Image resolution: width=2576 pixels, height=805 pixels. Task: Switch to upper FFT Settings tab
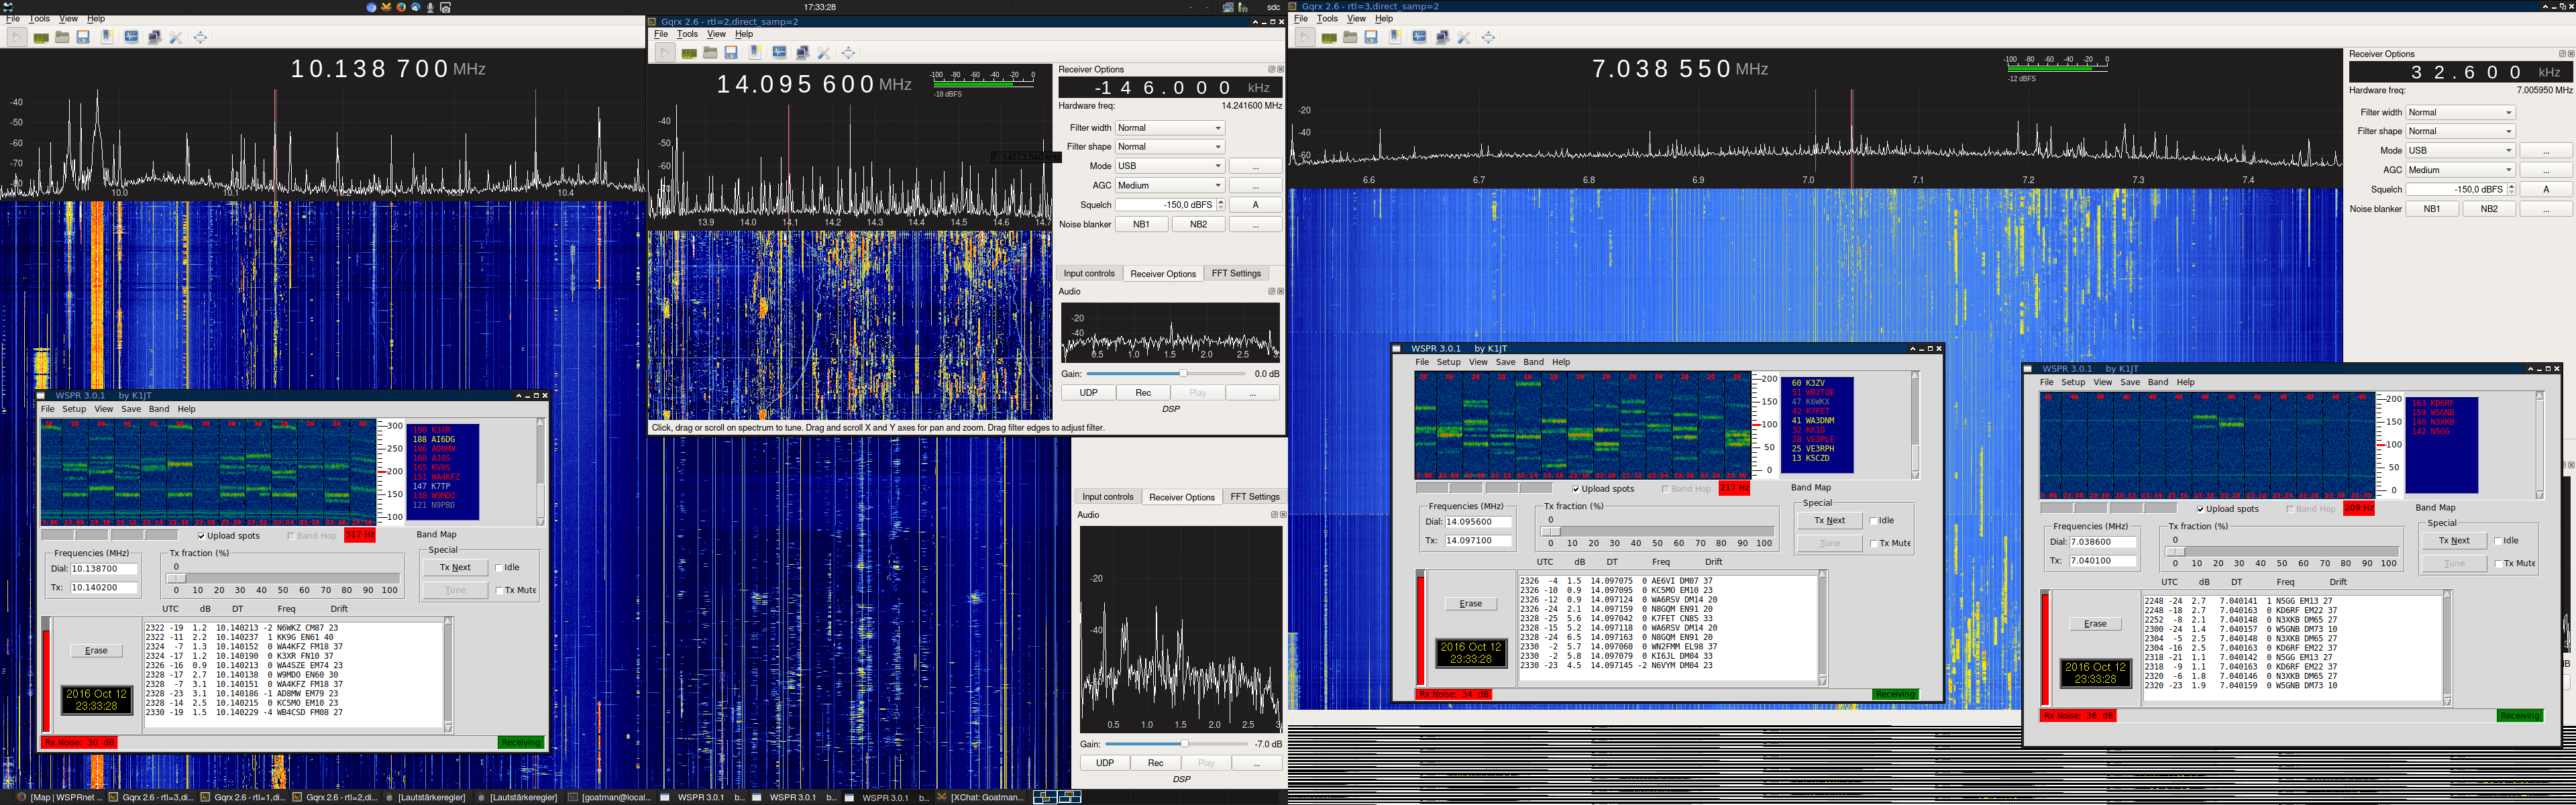(1236, 273)
